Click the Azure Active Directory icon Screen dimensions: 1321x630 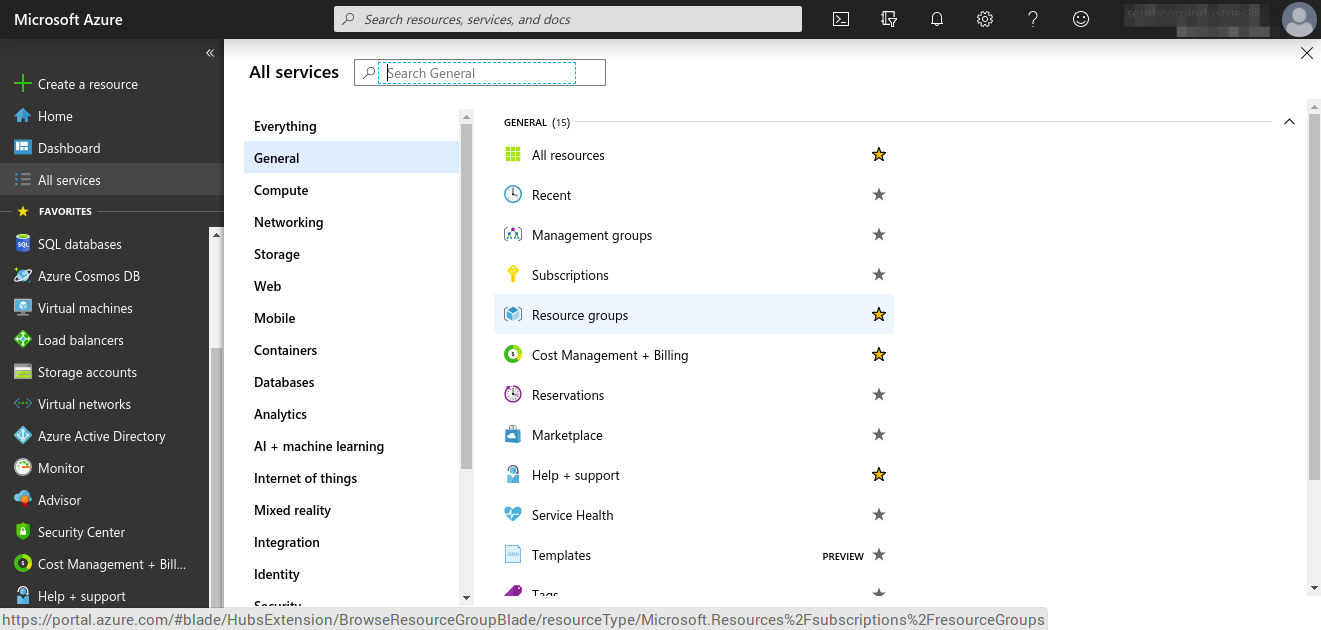point(22,436)
